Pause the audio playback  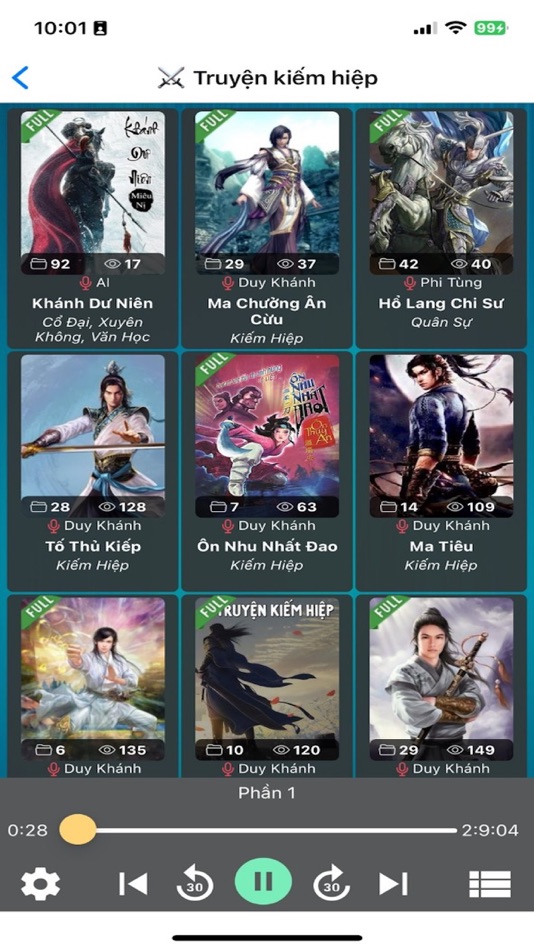(x=263, y=881)
